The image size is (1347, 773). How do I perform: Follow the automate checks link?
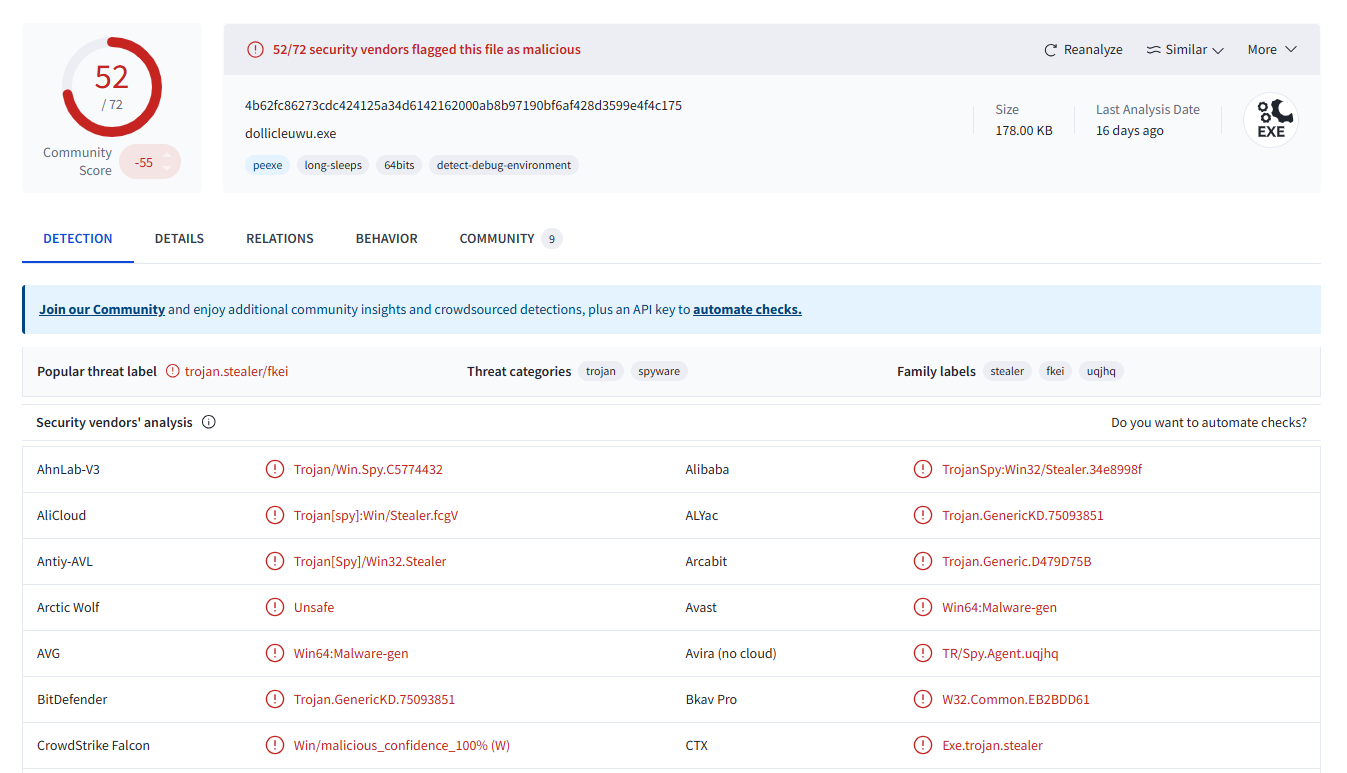(x=747, y=310)
